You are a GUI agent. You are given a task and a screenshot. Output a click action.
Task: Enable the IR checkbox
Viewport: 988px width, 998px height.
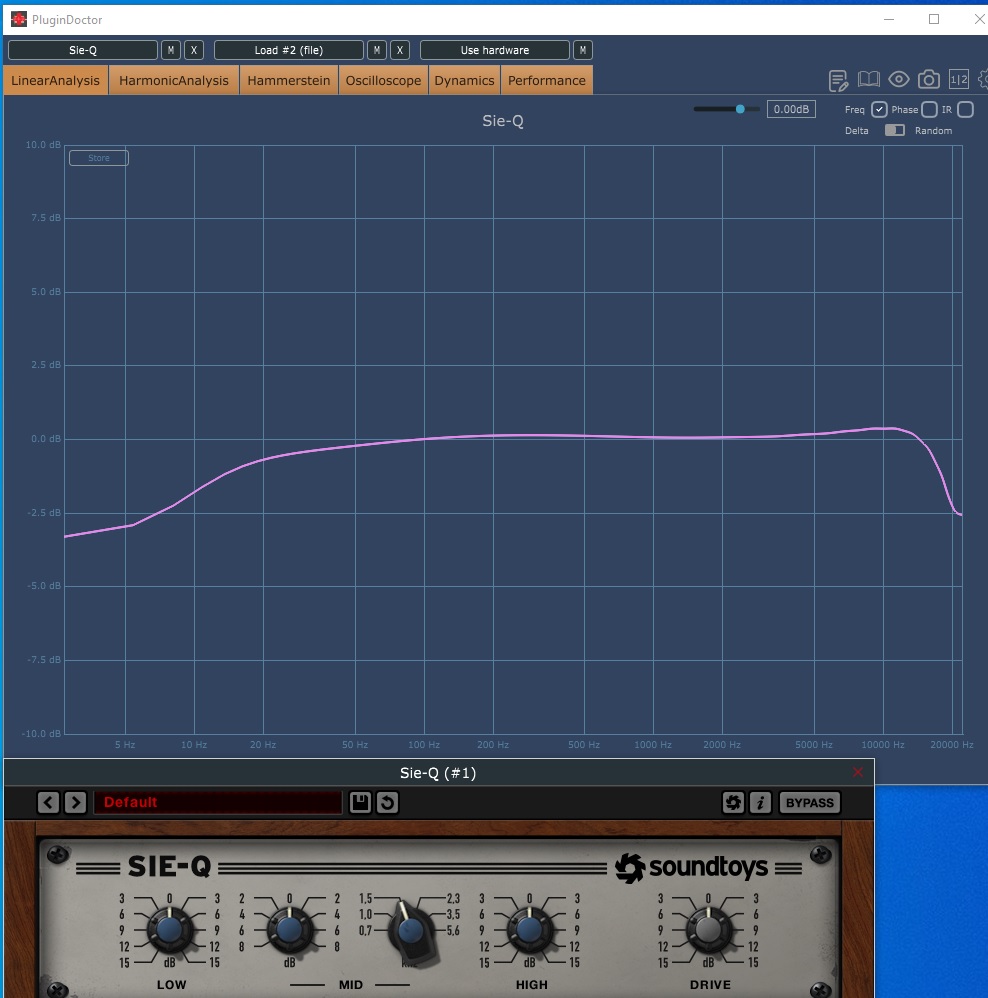(965, 110)
